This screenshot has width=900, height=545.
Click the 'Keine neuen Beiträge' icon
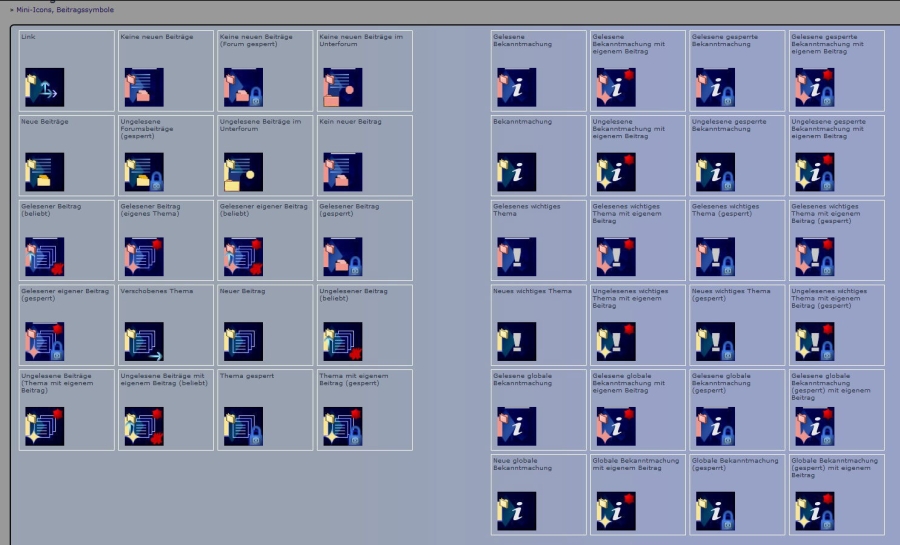pos(143,87)
